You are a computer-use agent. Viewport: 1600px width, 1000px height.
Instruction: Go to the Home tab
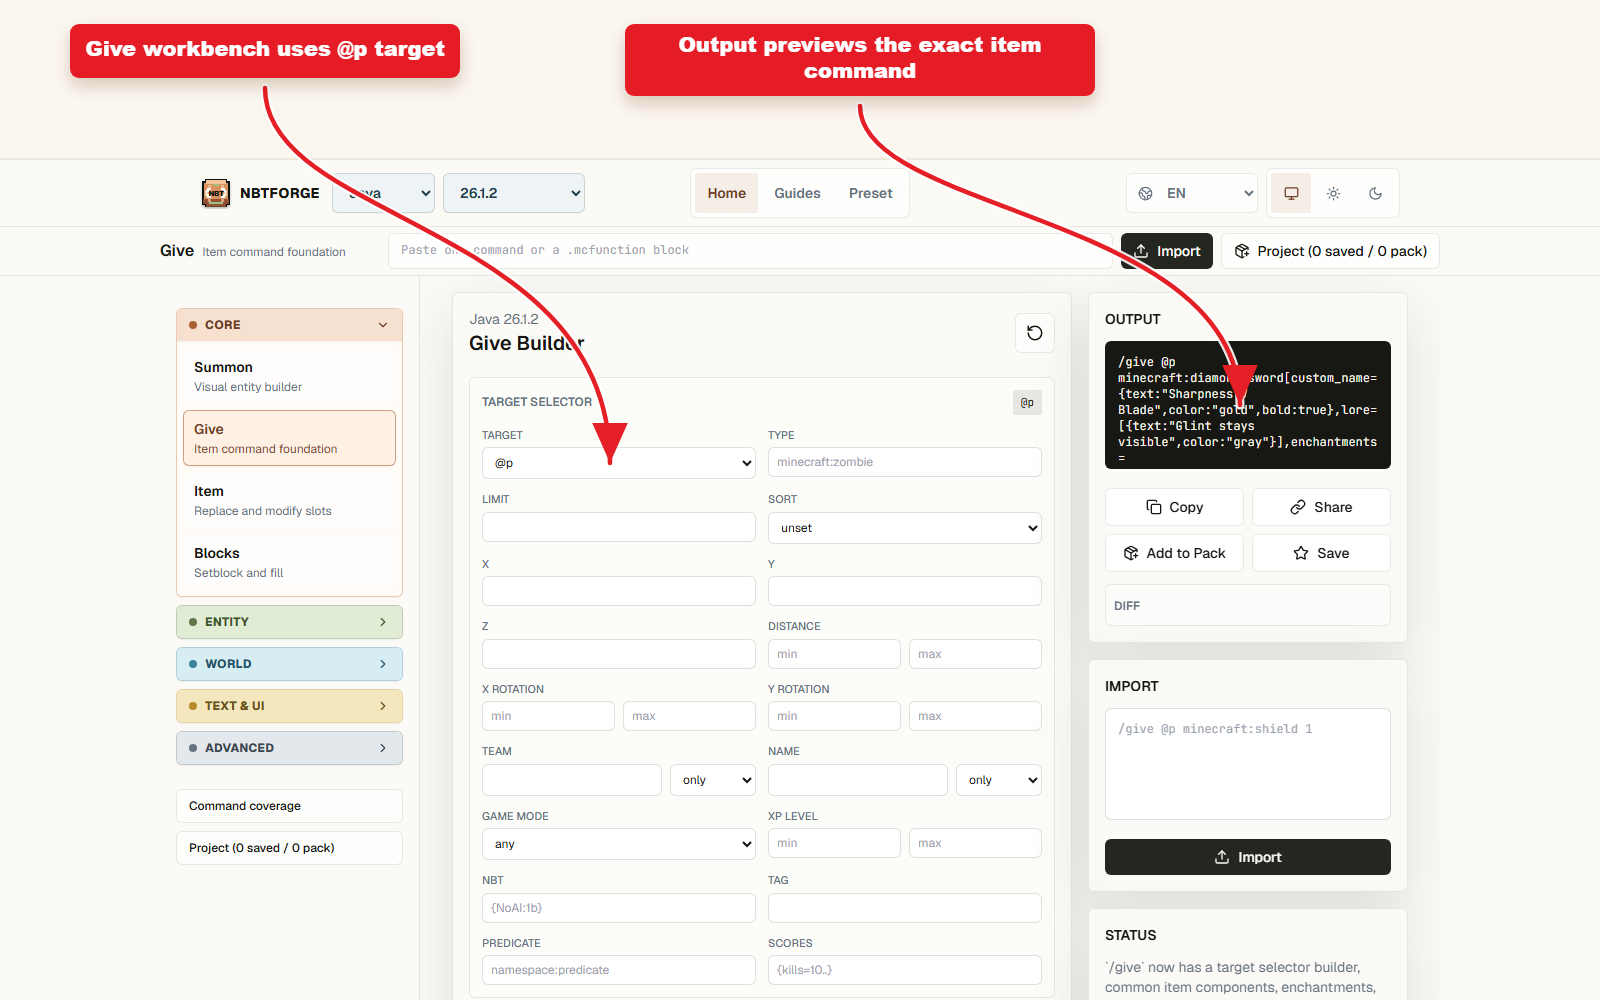tap(727, 193)
